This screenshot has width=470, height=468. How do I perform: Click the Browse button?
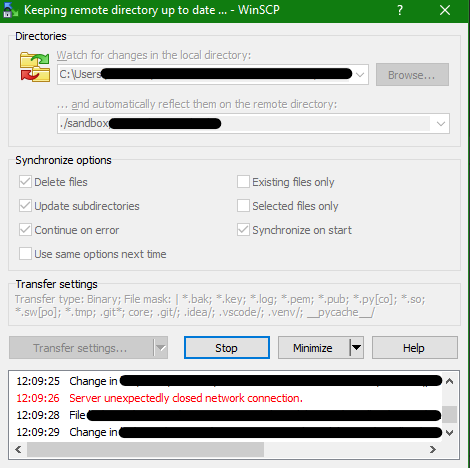[412, 75]
